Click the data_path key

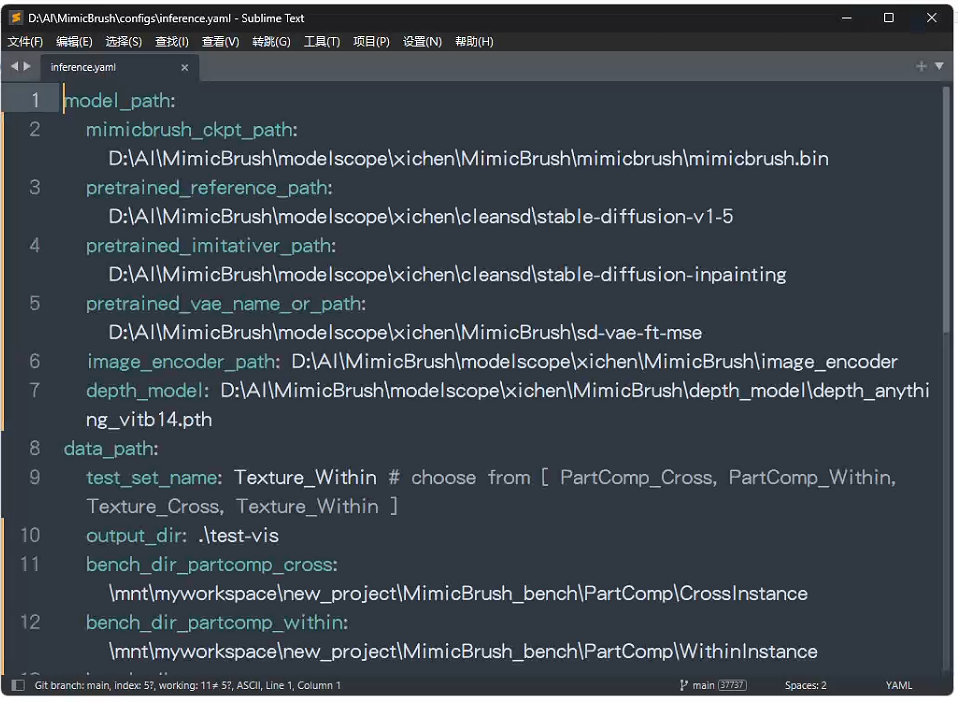(111, 449)
